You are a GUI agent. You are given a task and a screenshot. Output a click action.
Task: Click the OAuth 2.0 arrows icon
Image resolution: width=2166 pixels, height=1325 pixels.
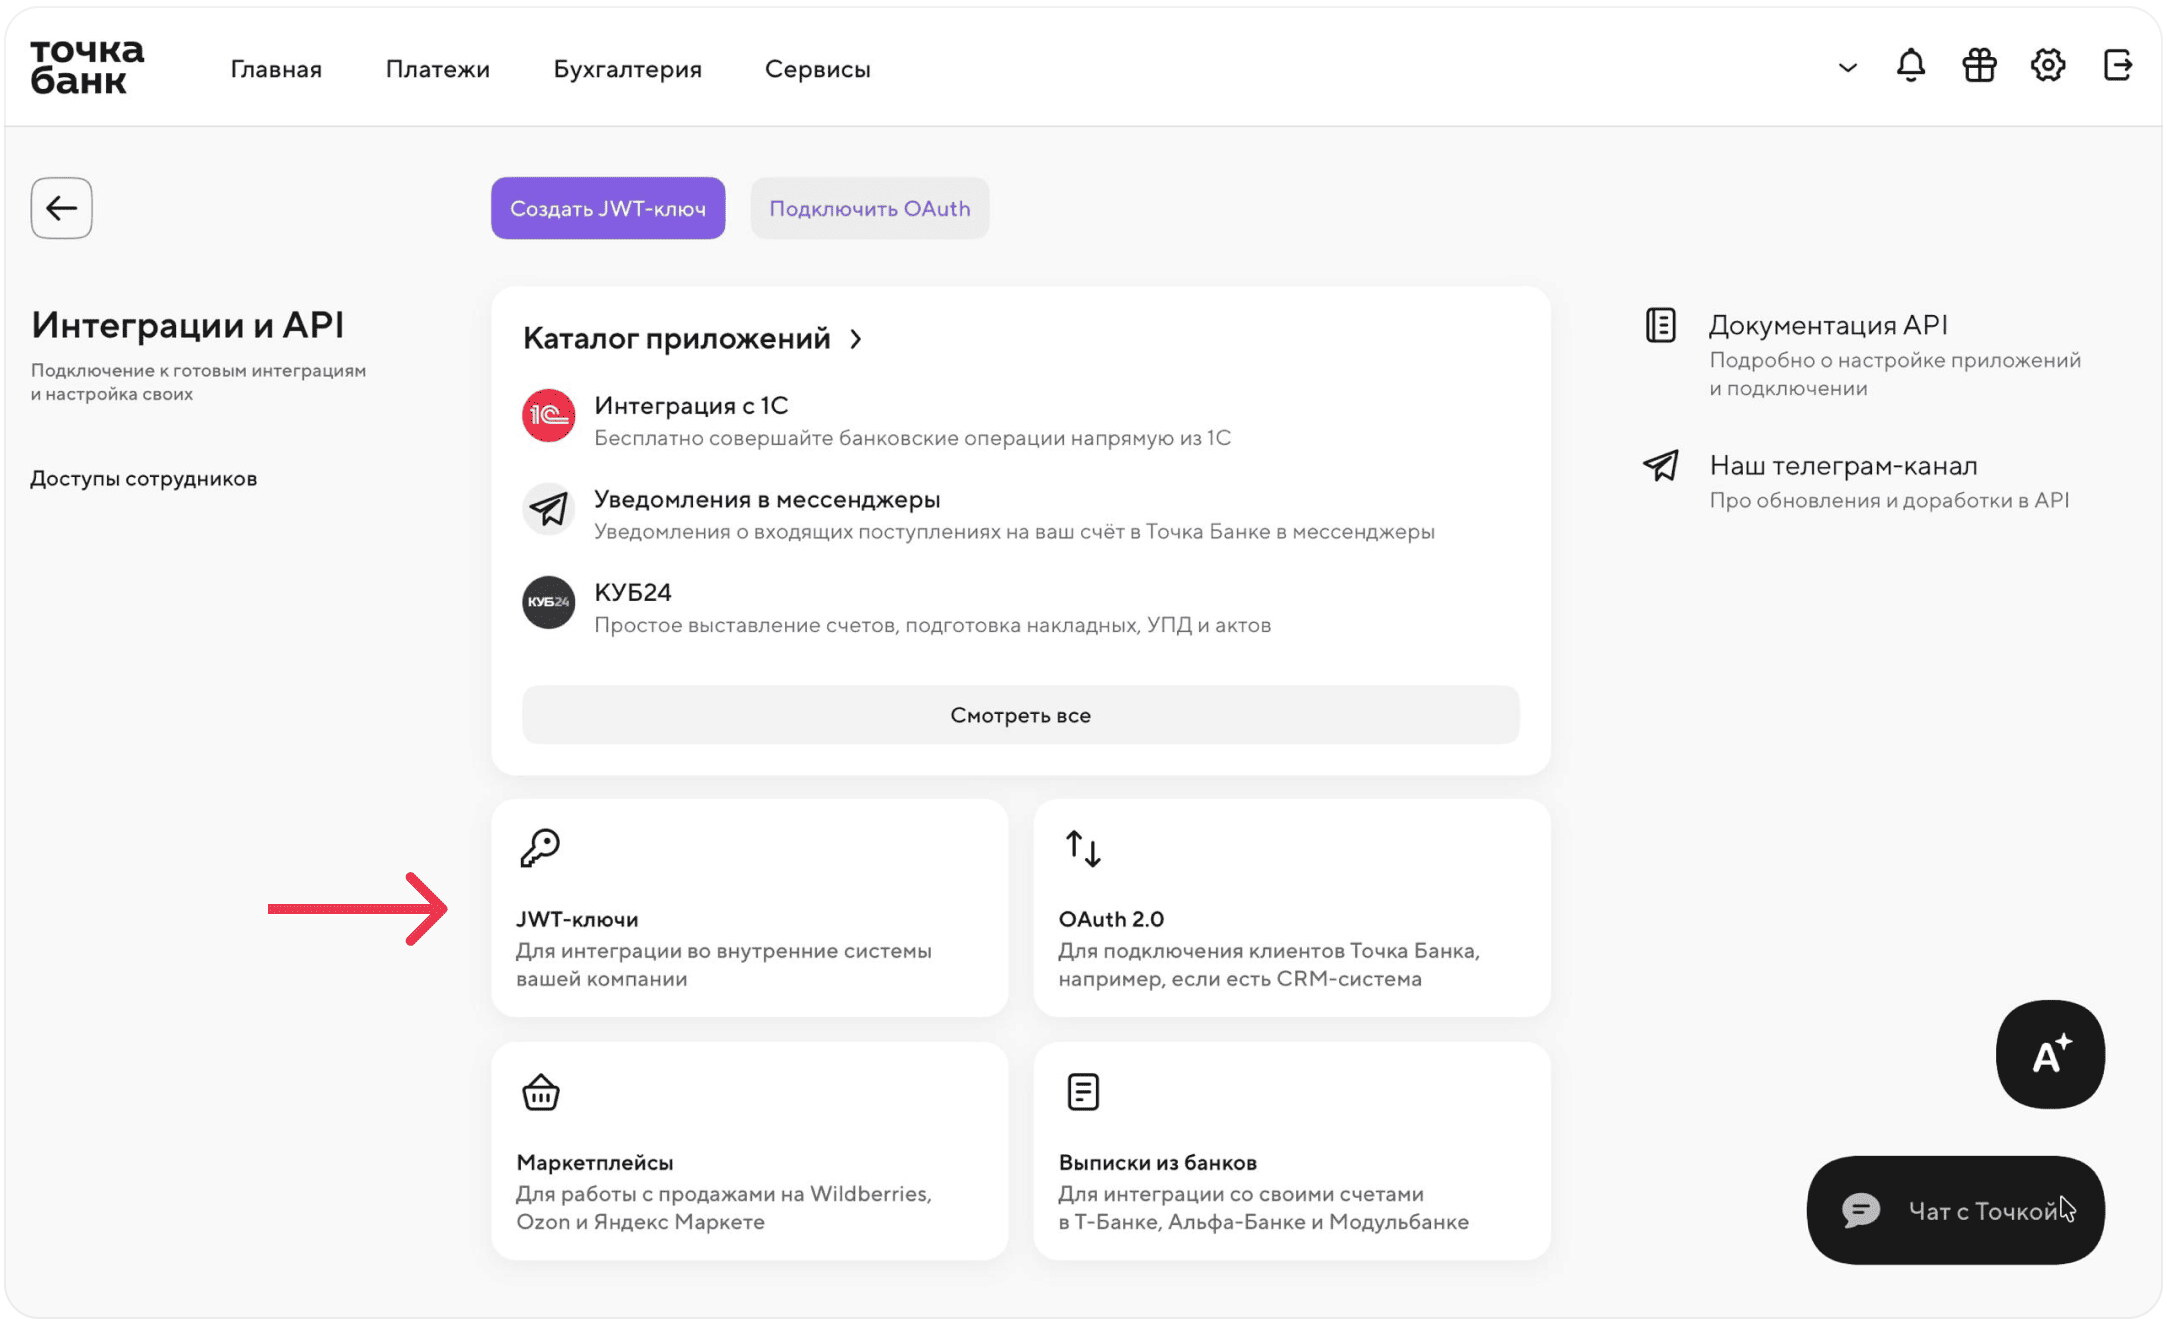point(1082,848)
